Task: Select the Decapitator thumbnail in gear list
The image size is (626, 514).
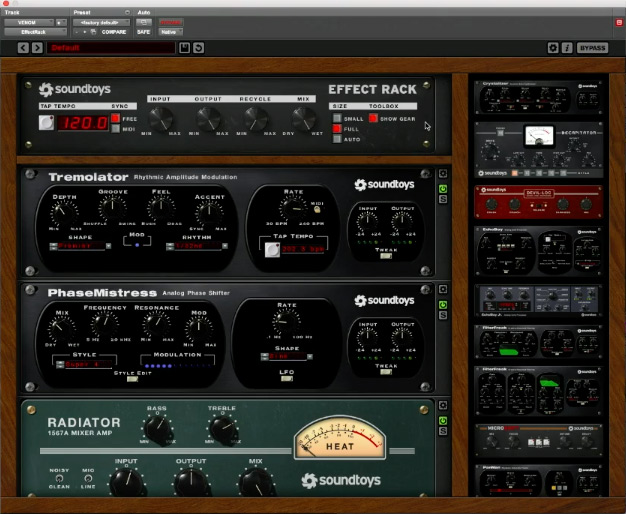Action: tap(539, 150)
